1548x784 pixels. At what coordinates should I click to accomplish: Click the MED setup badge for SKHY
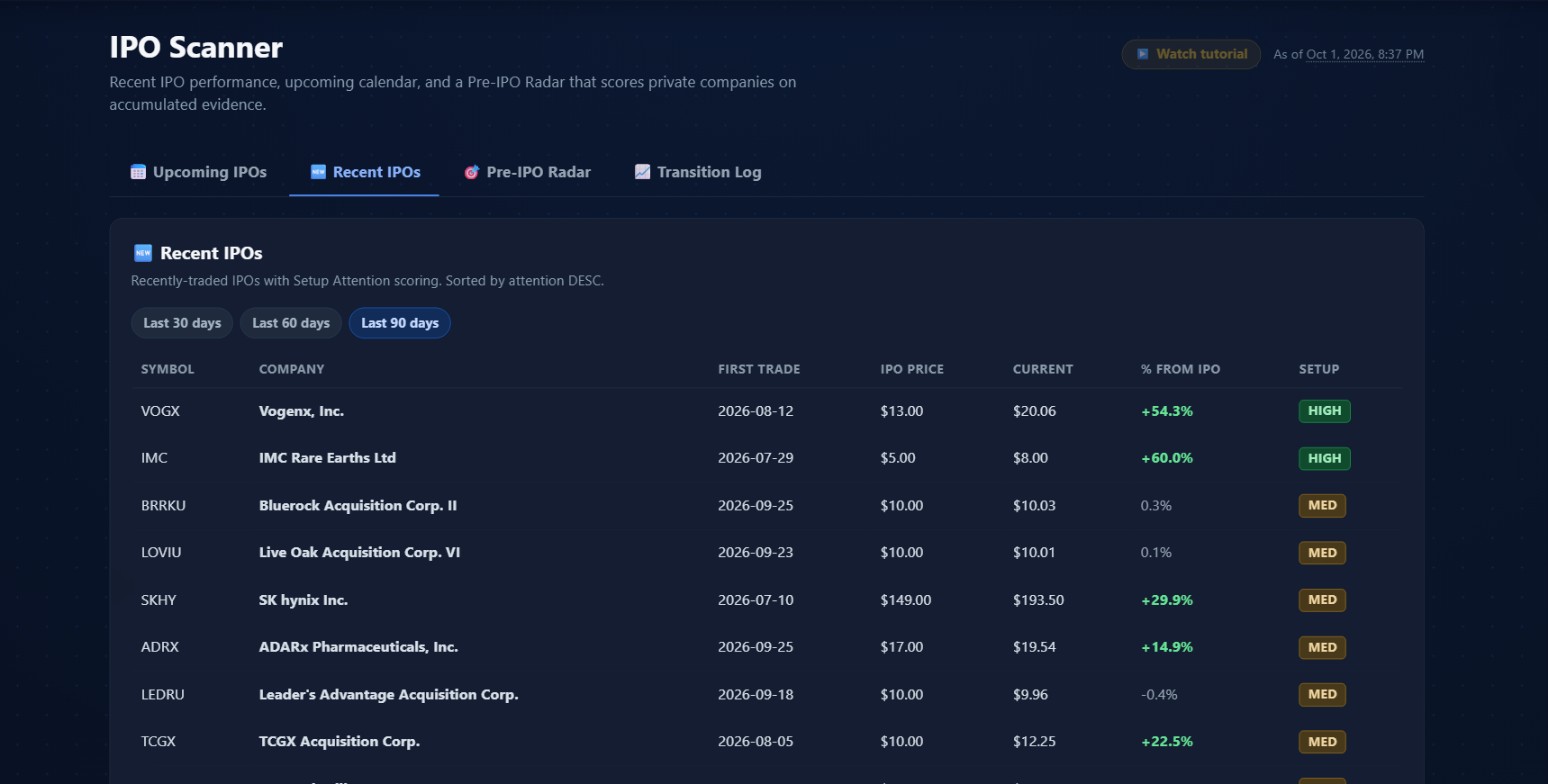point(1322,600)
